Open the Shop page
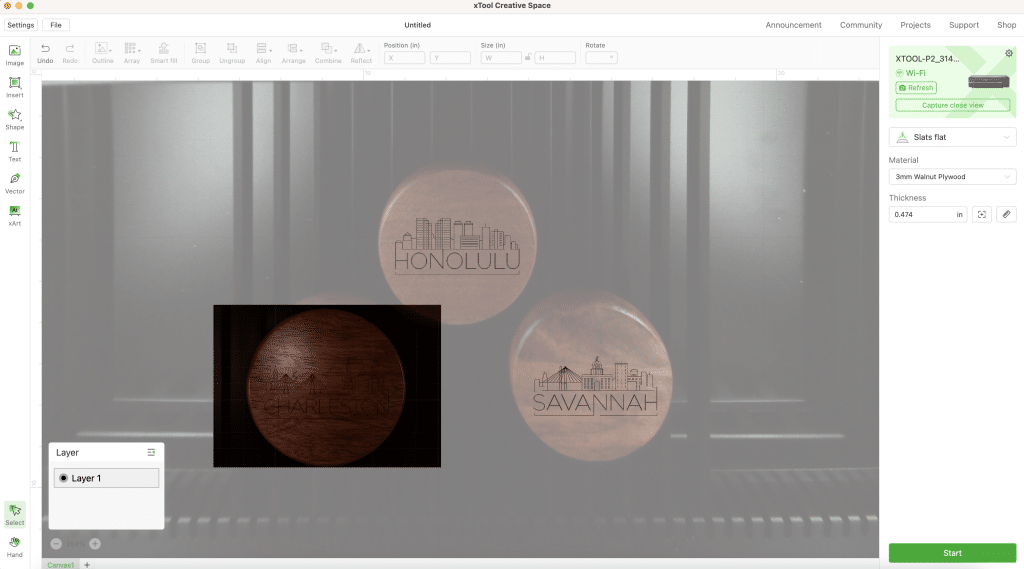The image size is (1024, 569). coord(1006,25)
